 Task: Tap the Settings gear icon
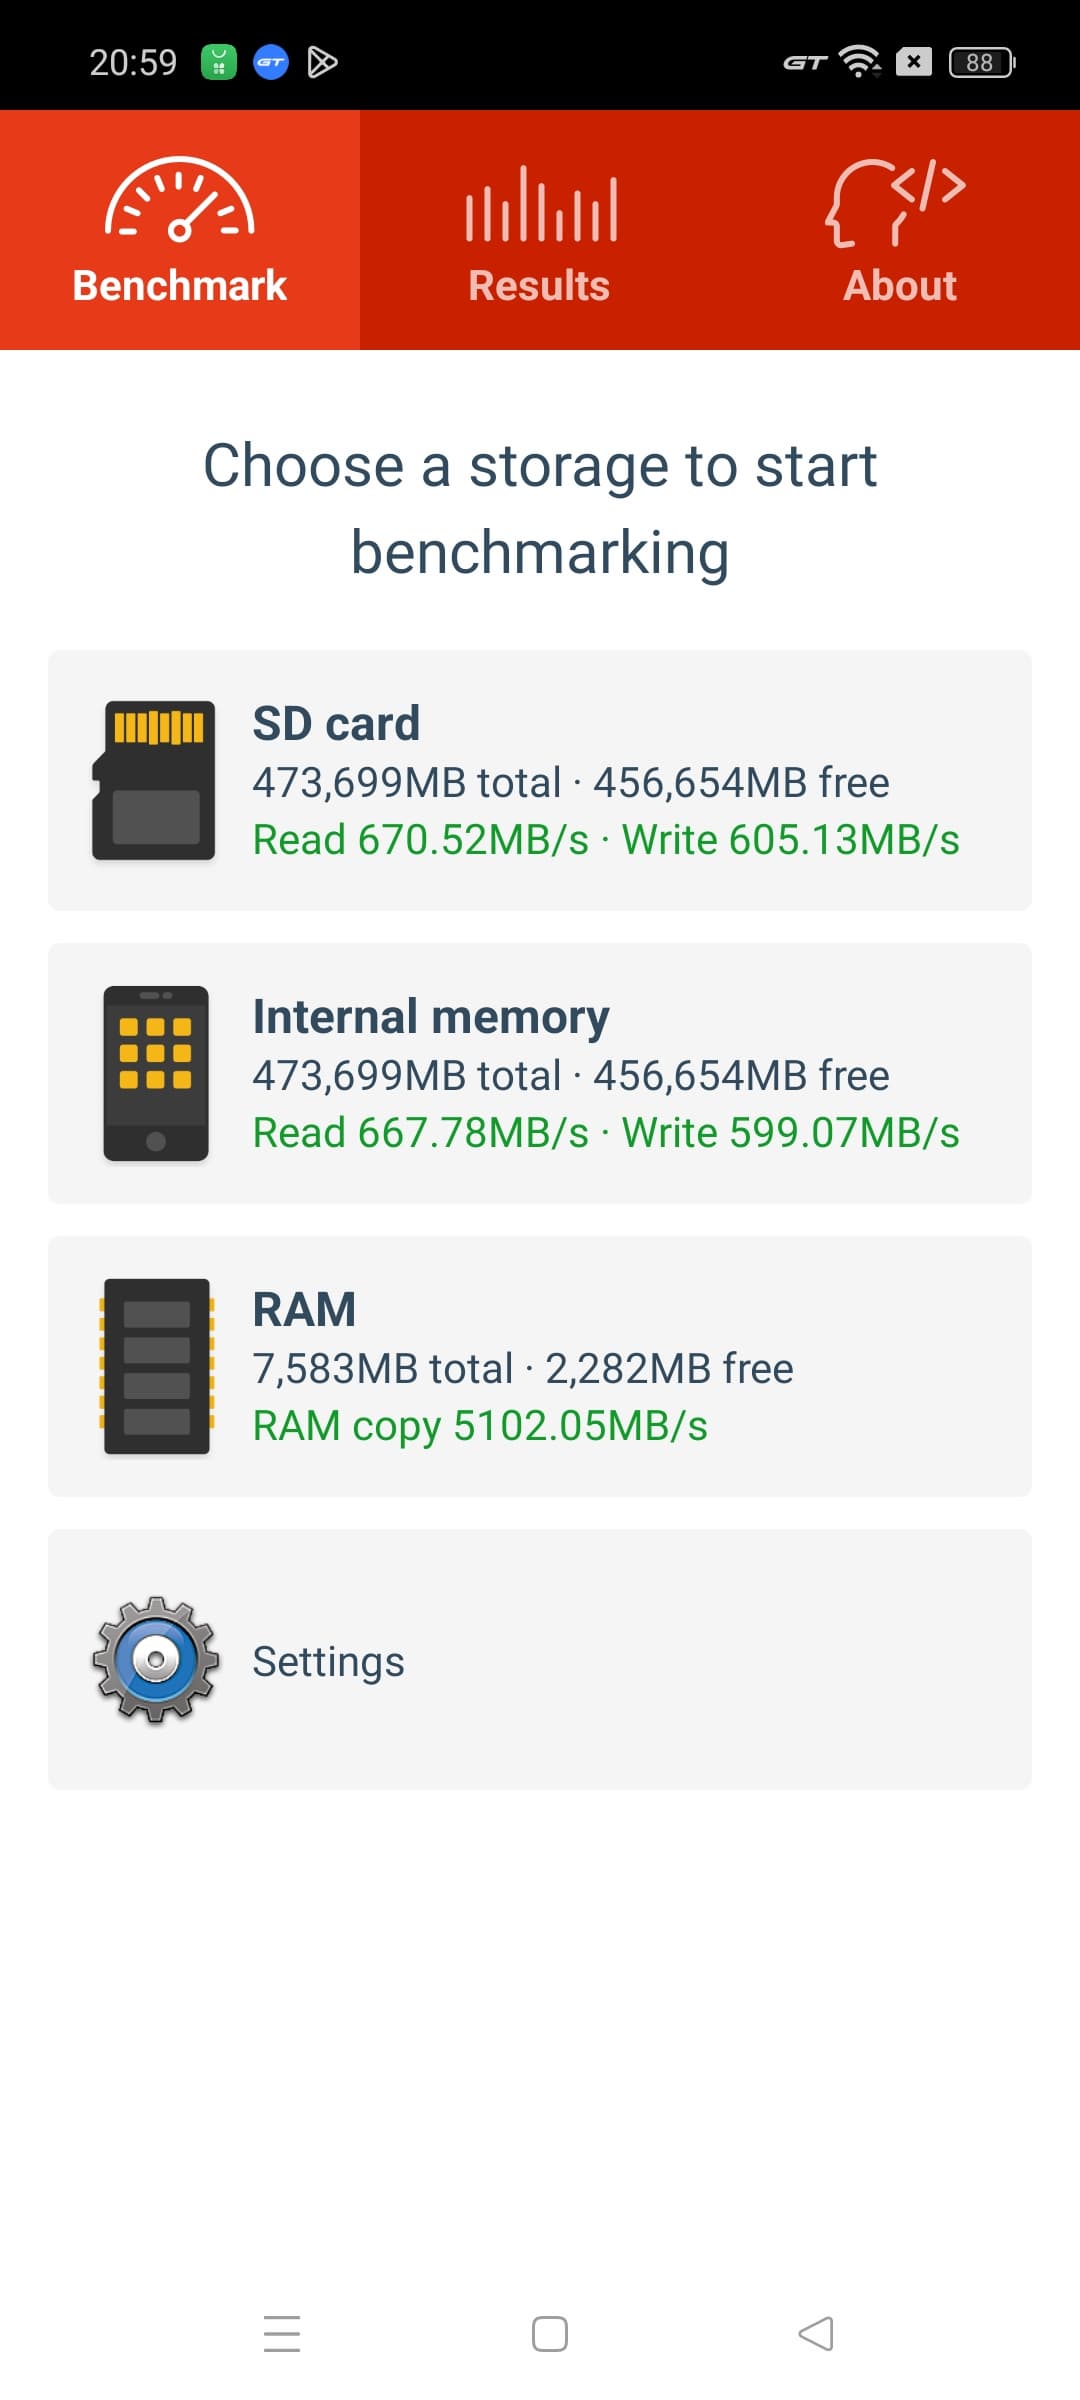pos(156,1660)
